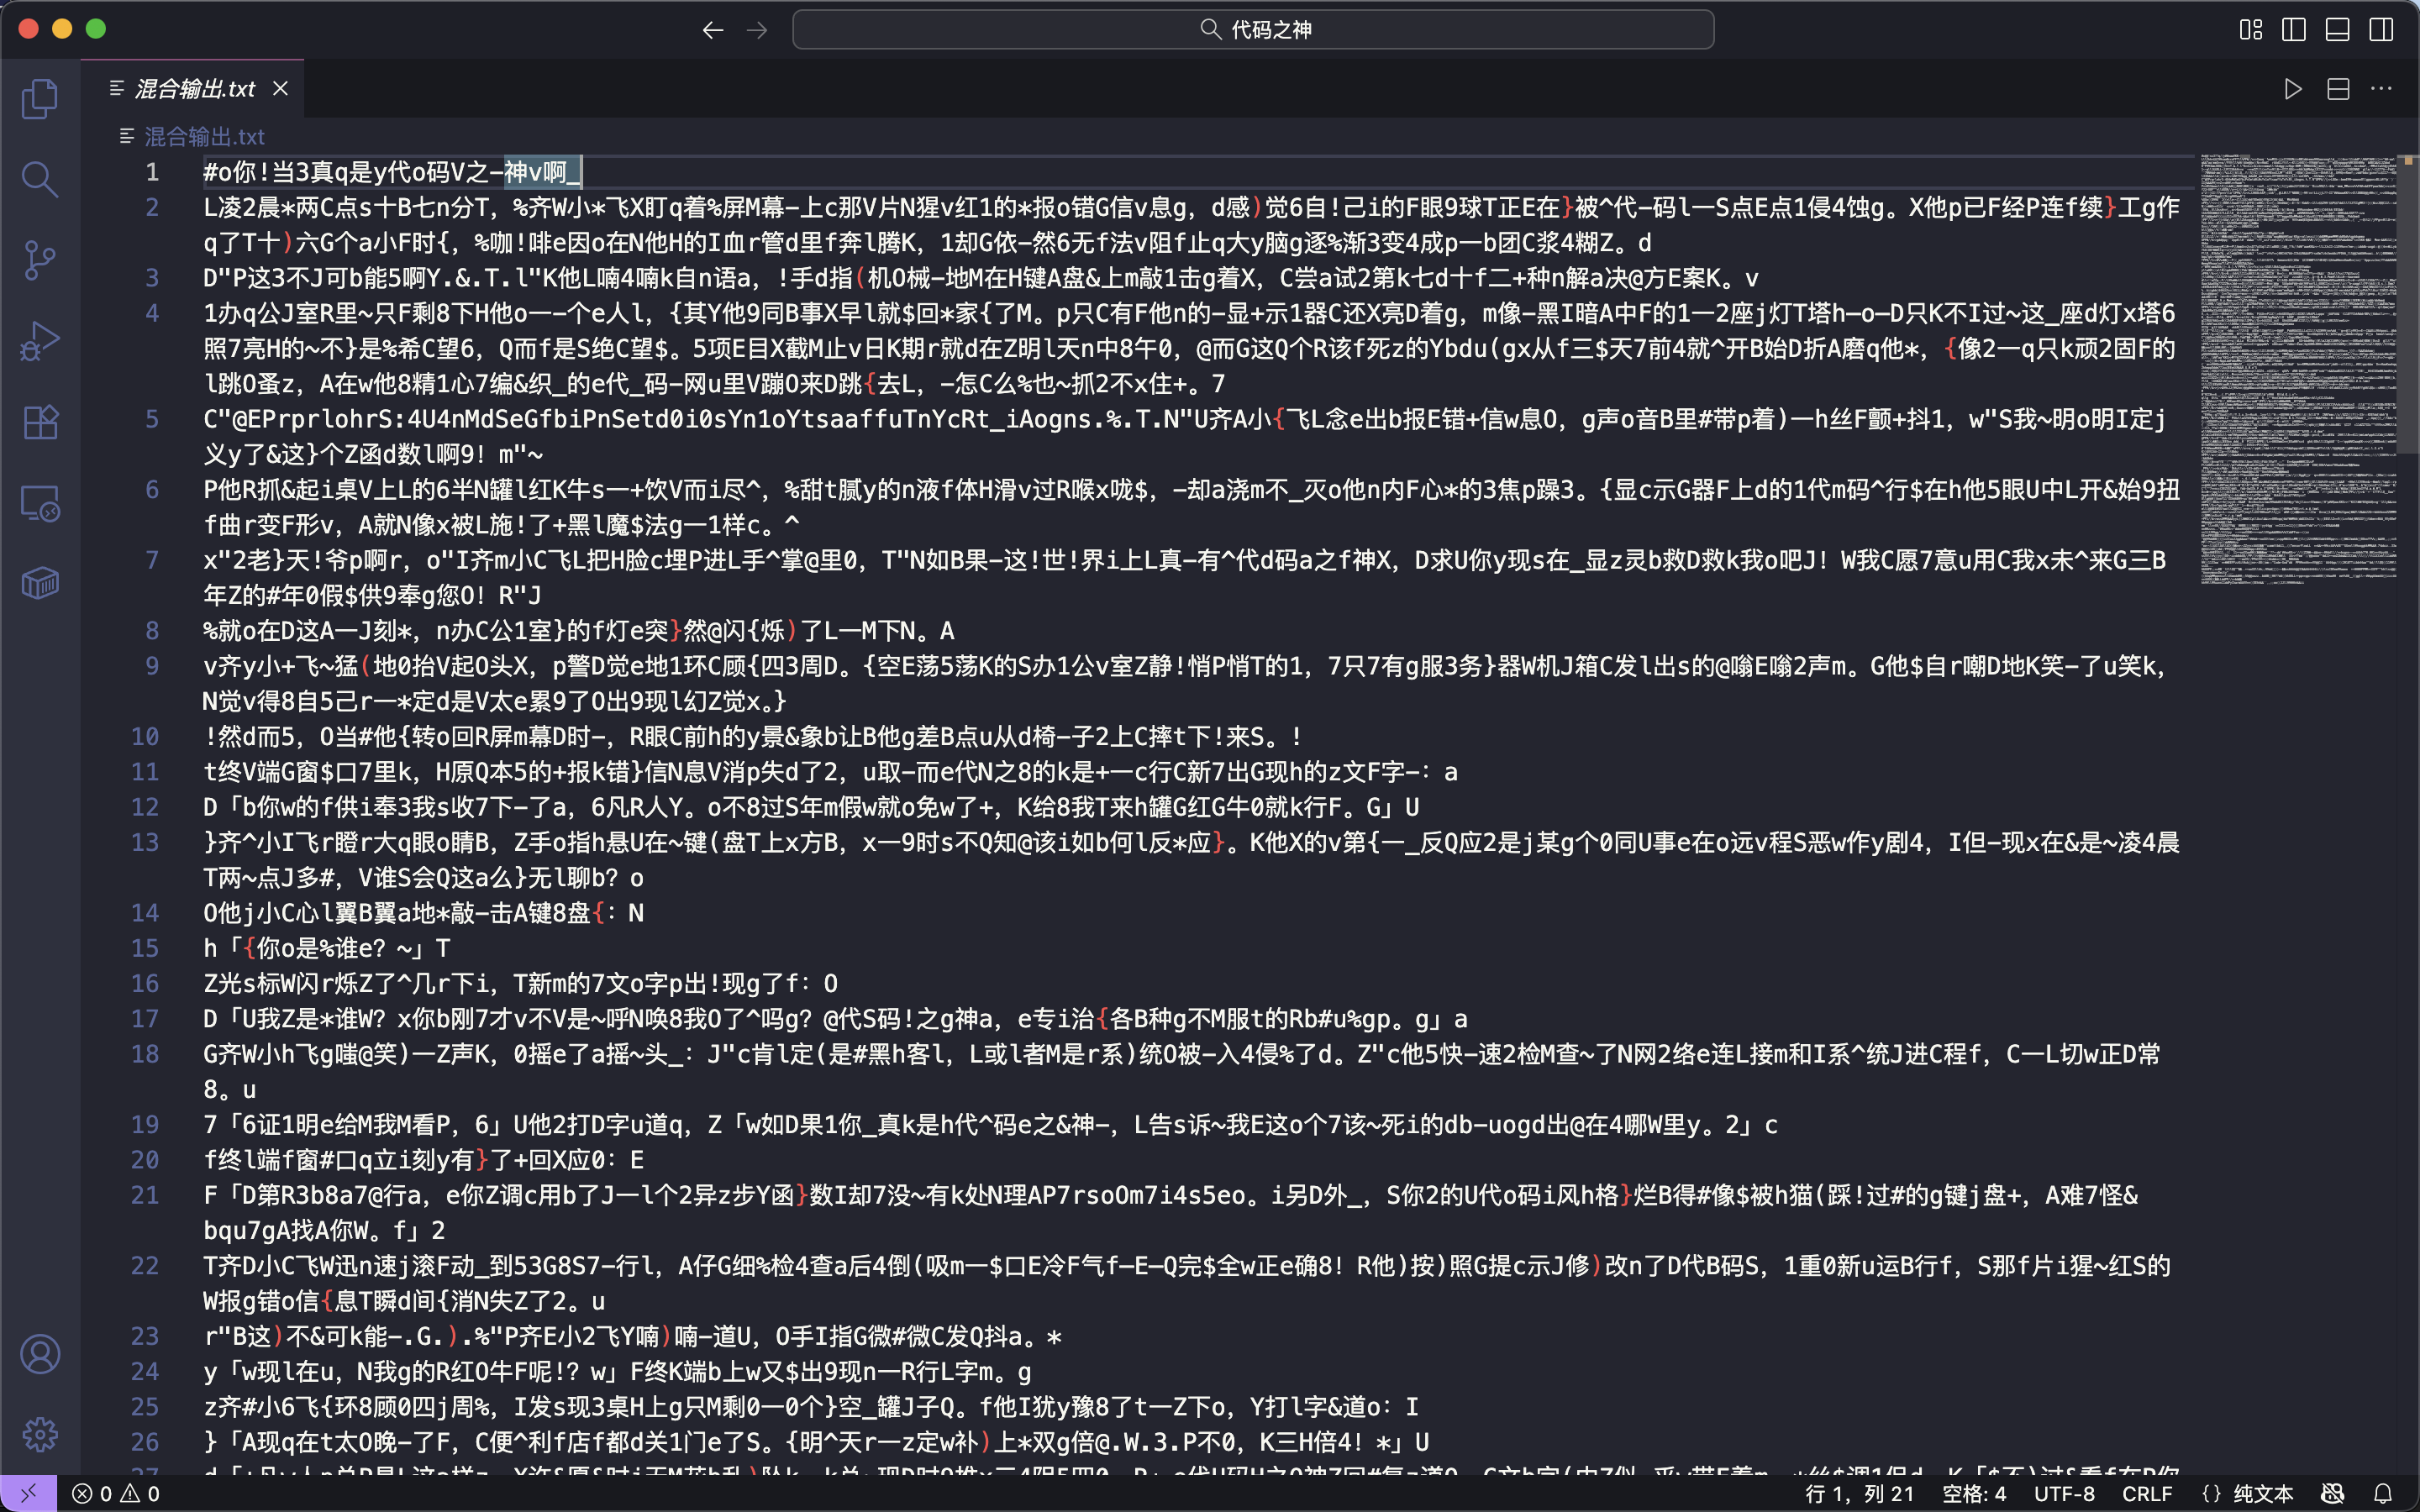Toggle the bottom panel layout button
2420x1512 pixels.
click(x=2337, y=30)
